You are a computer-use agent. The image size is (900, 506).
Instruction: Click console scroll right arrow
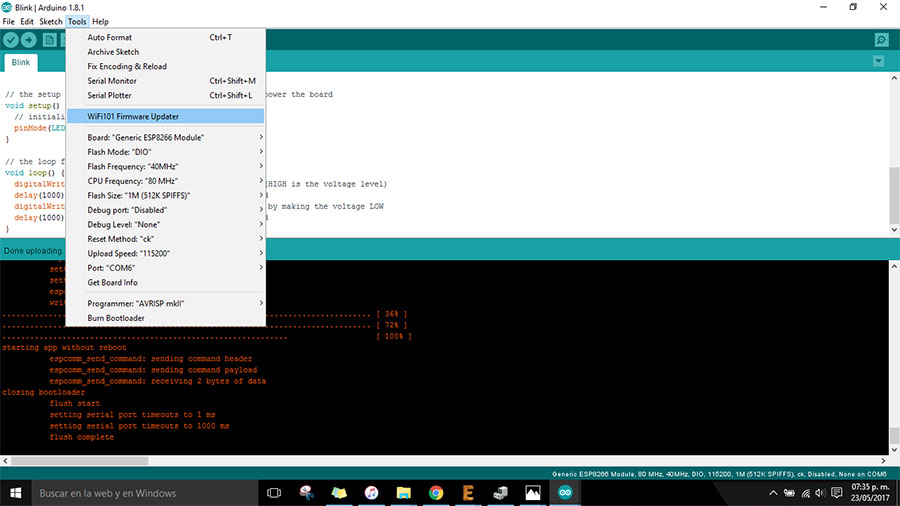883,461
